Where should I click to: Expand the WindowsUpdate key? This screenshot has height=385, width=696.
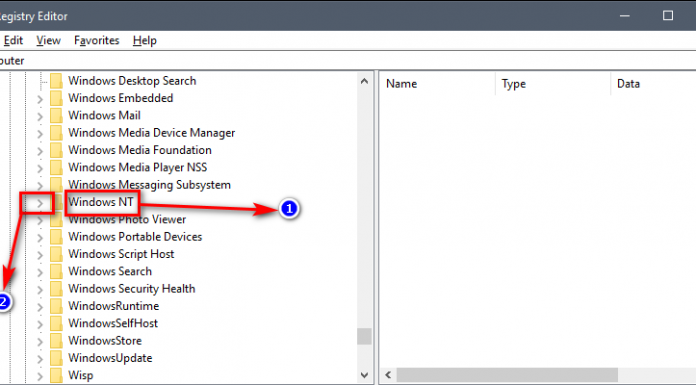pos(40,359)
